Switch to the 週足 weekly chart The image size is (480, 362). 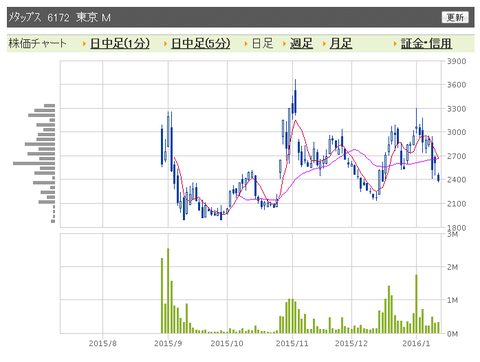(301, 43)
